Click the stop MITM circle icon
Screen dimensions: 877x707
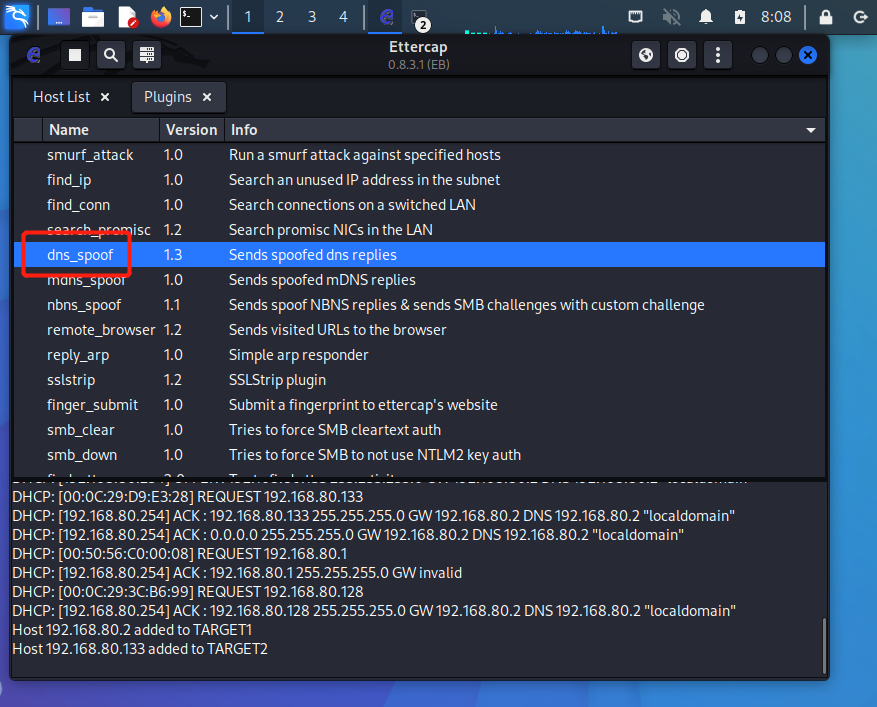click(x=682, y=55)
